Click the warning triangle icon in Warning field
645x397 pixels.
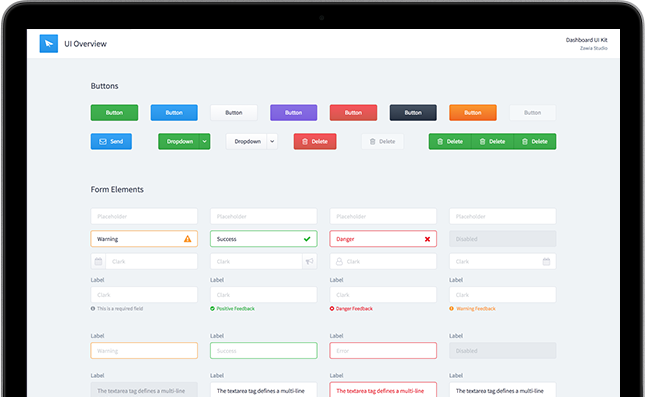tap(188, 239)
